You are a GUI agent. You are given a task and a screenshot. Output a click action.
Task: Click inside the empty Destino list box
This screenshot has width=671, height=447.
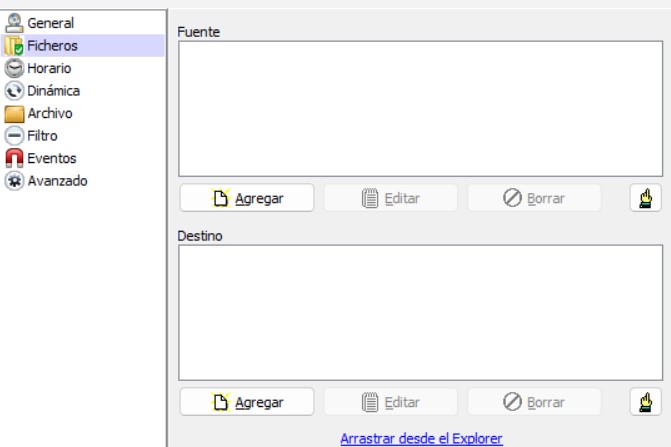420,312
